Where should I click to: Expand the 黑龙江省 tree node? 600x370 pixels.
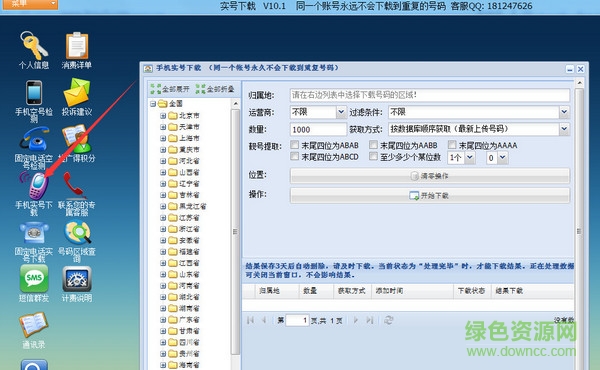point(163,206)
